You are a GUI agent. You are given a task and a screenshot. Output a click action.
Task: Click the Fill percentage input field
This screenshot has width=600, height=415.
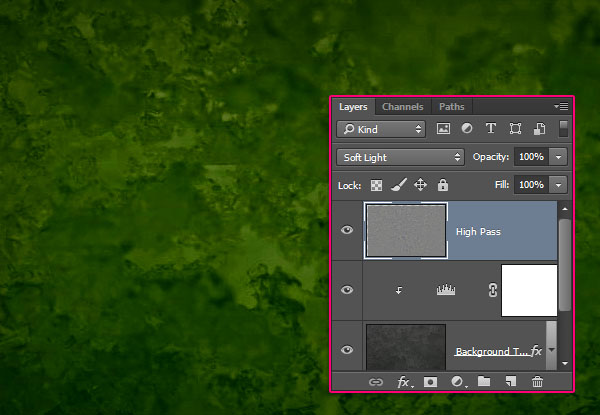(530, 185)
